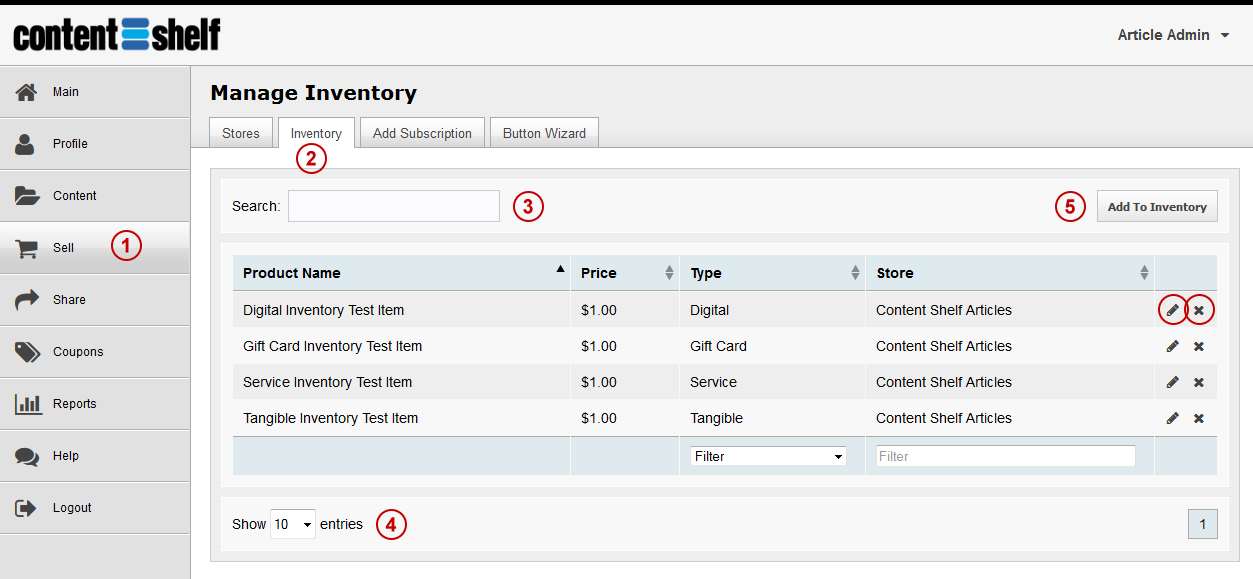This screenshot has width=1253, height=579.
Task: Open Share using the arrow icon
Action: 27,300
